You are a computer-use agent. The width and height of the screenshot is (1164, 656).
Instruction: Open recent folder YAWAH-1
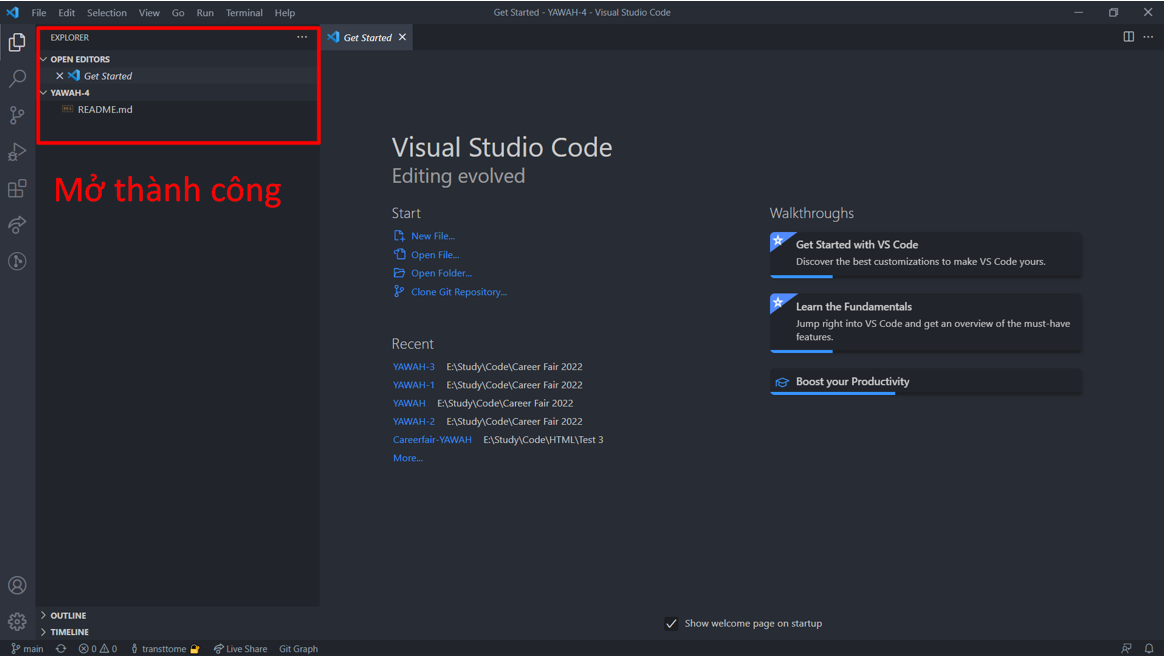coord(413,384)
